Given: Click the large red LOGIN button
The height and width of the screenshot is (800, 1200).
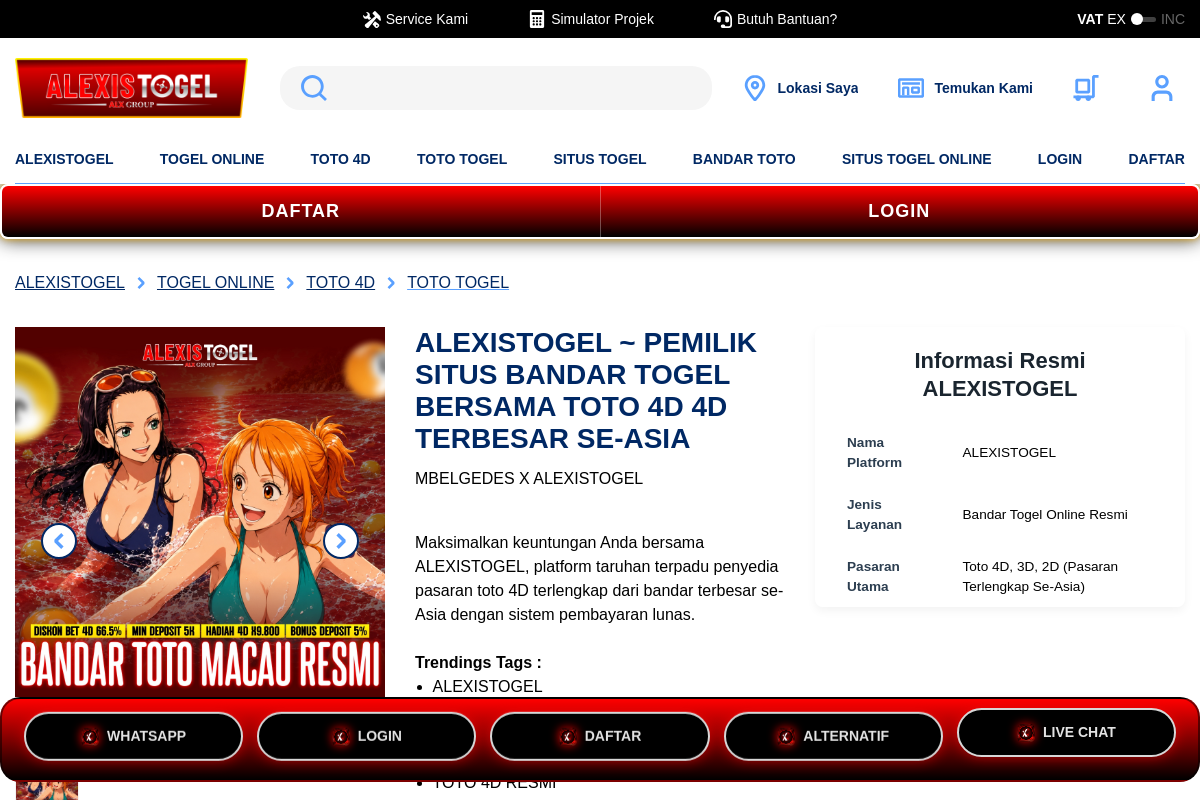Looking at the screenshot, I should point(899,211).
